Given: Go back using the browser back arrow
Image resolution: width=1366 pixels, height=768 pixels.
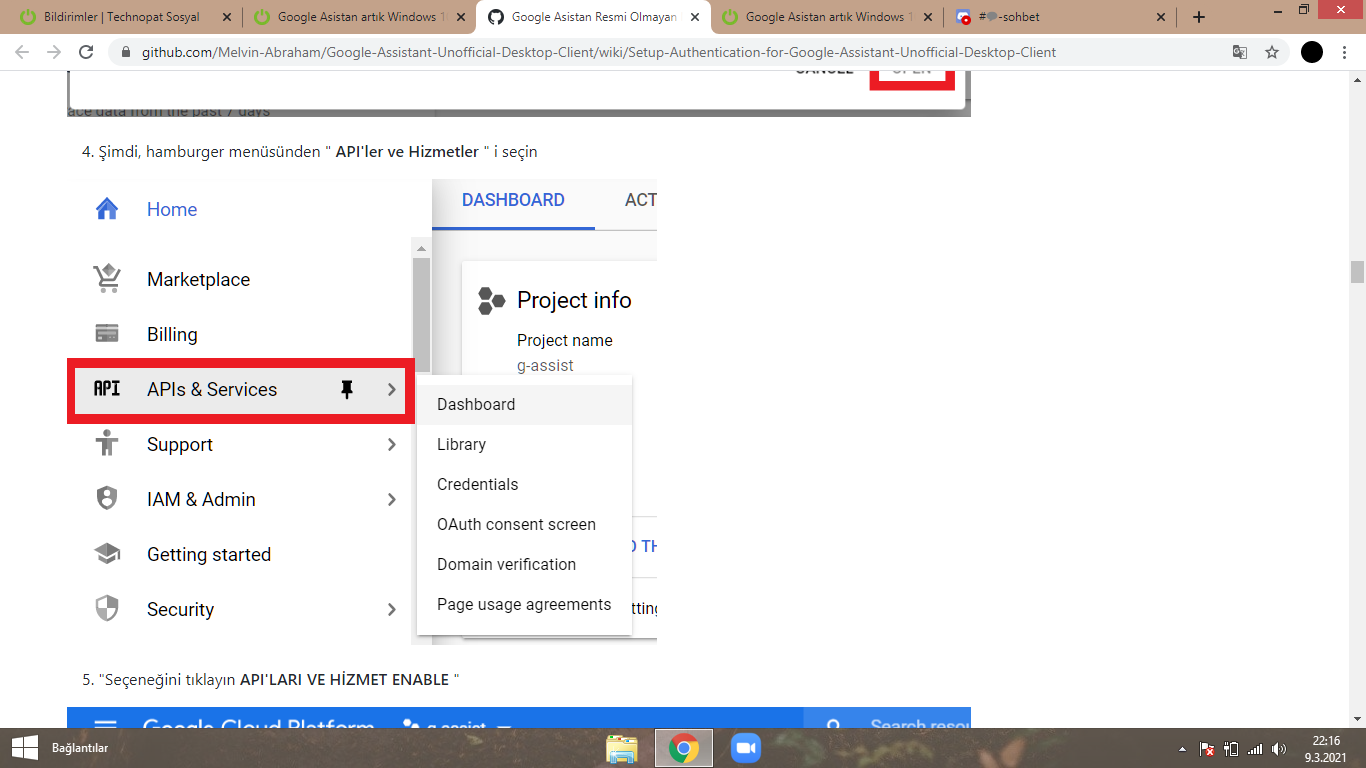Looking at the screenshot, I should [x=22, y=52].
